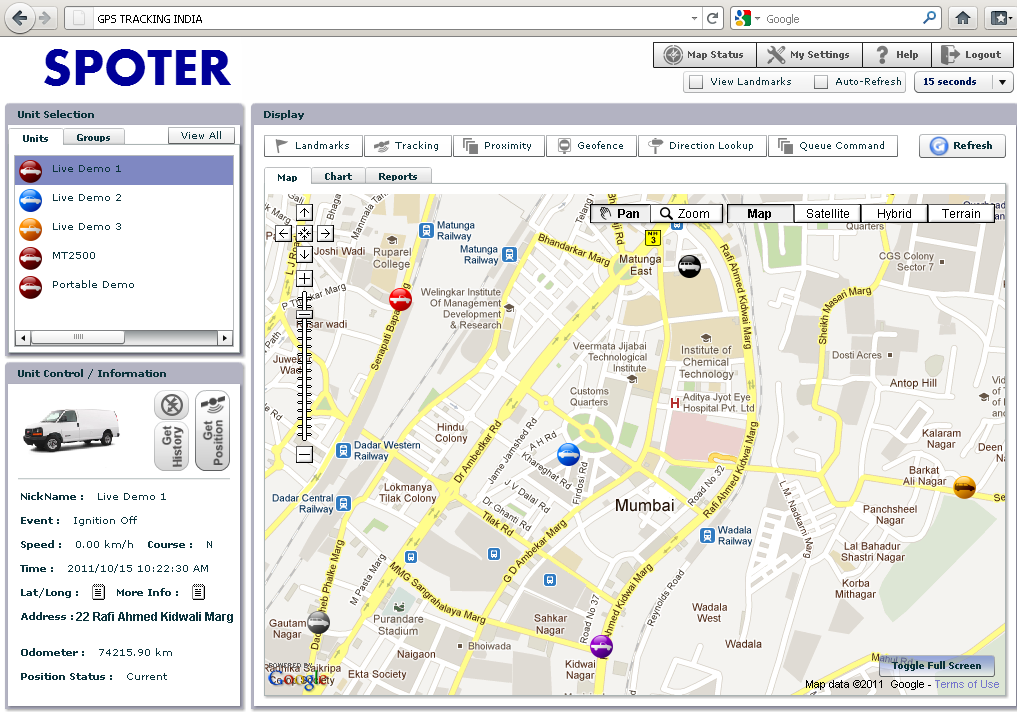Pan the map up with the arrow
Viewport: 1017px width, 713px height.
(x=304, y=212)
